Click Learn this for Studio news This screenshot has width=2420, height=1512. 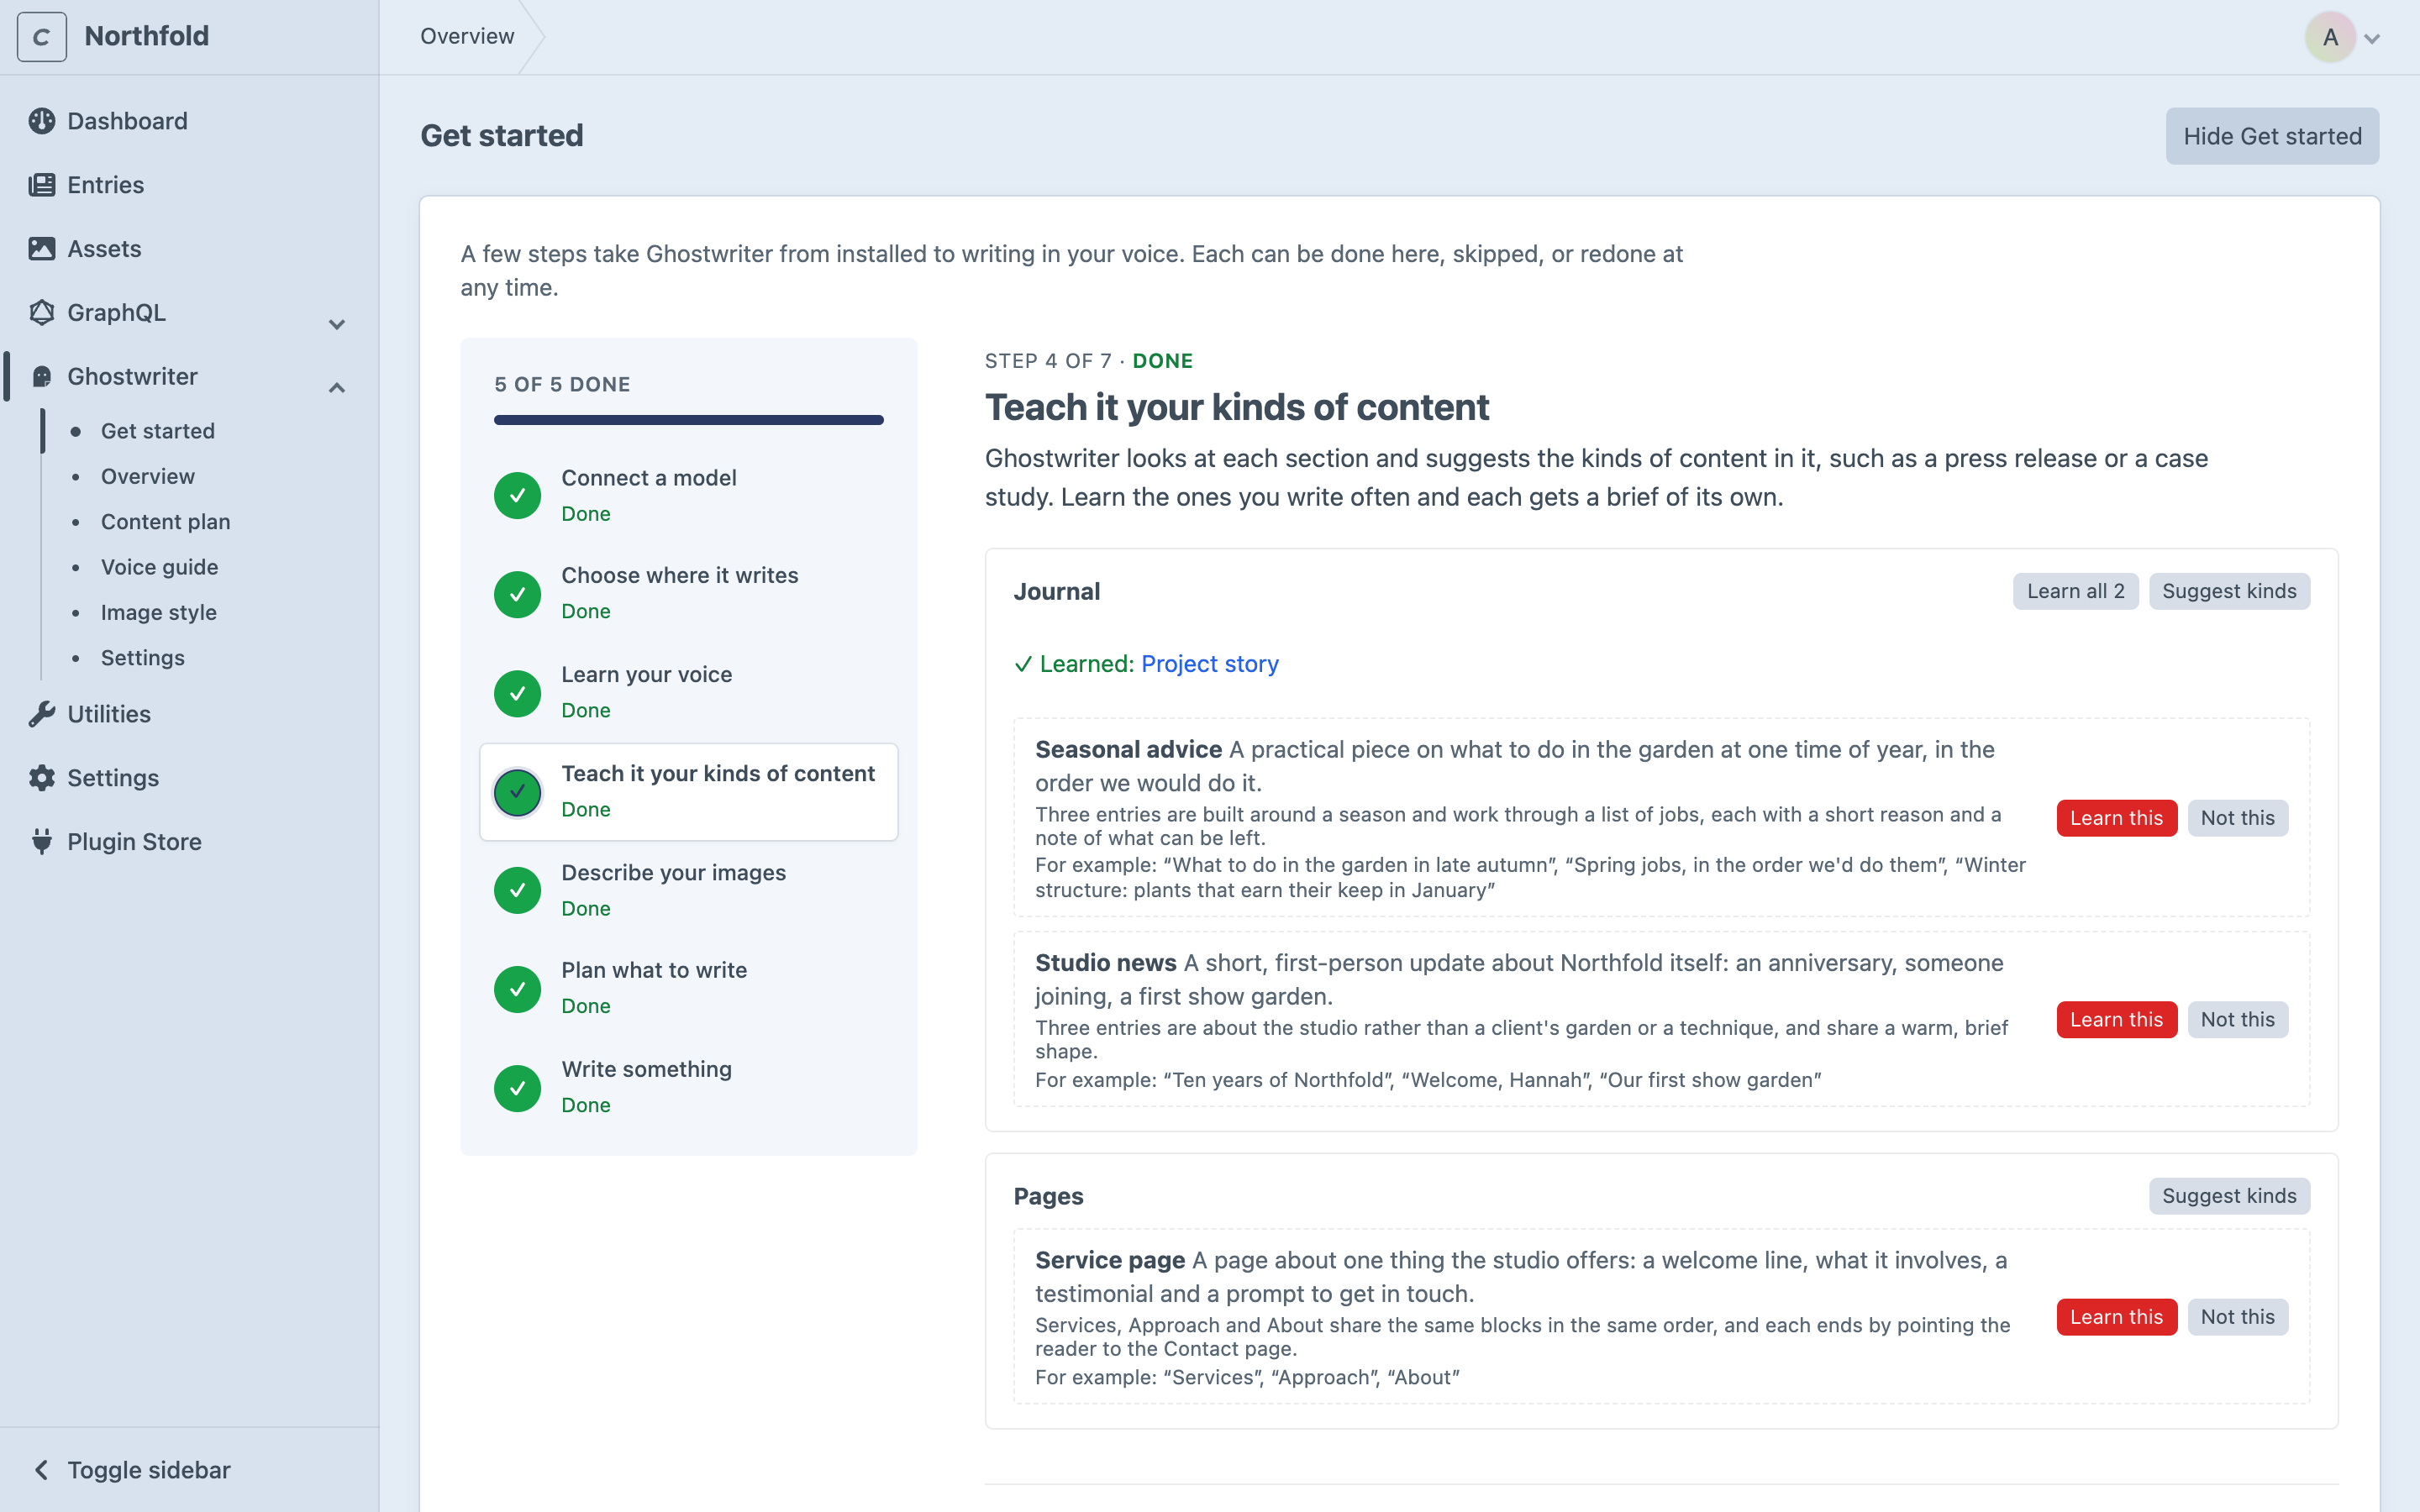pos(2116,1020)
